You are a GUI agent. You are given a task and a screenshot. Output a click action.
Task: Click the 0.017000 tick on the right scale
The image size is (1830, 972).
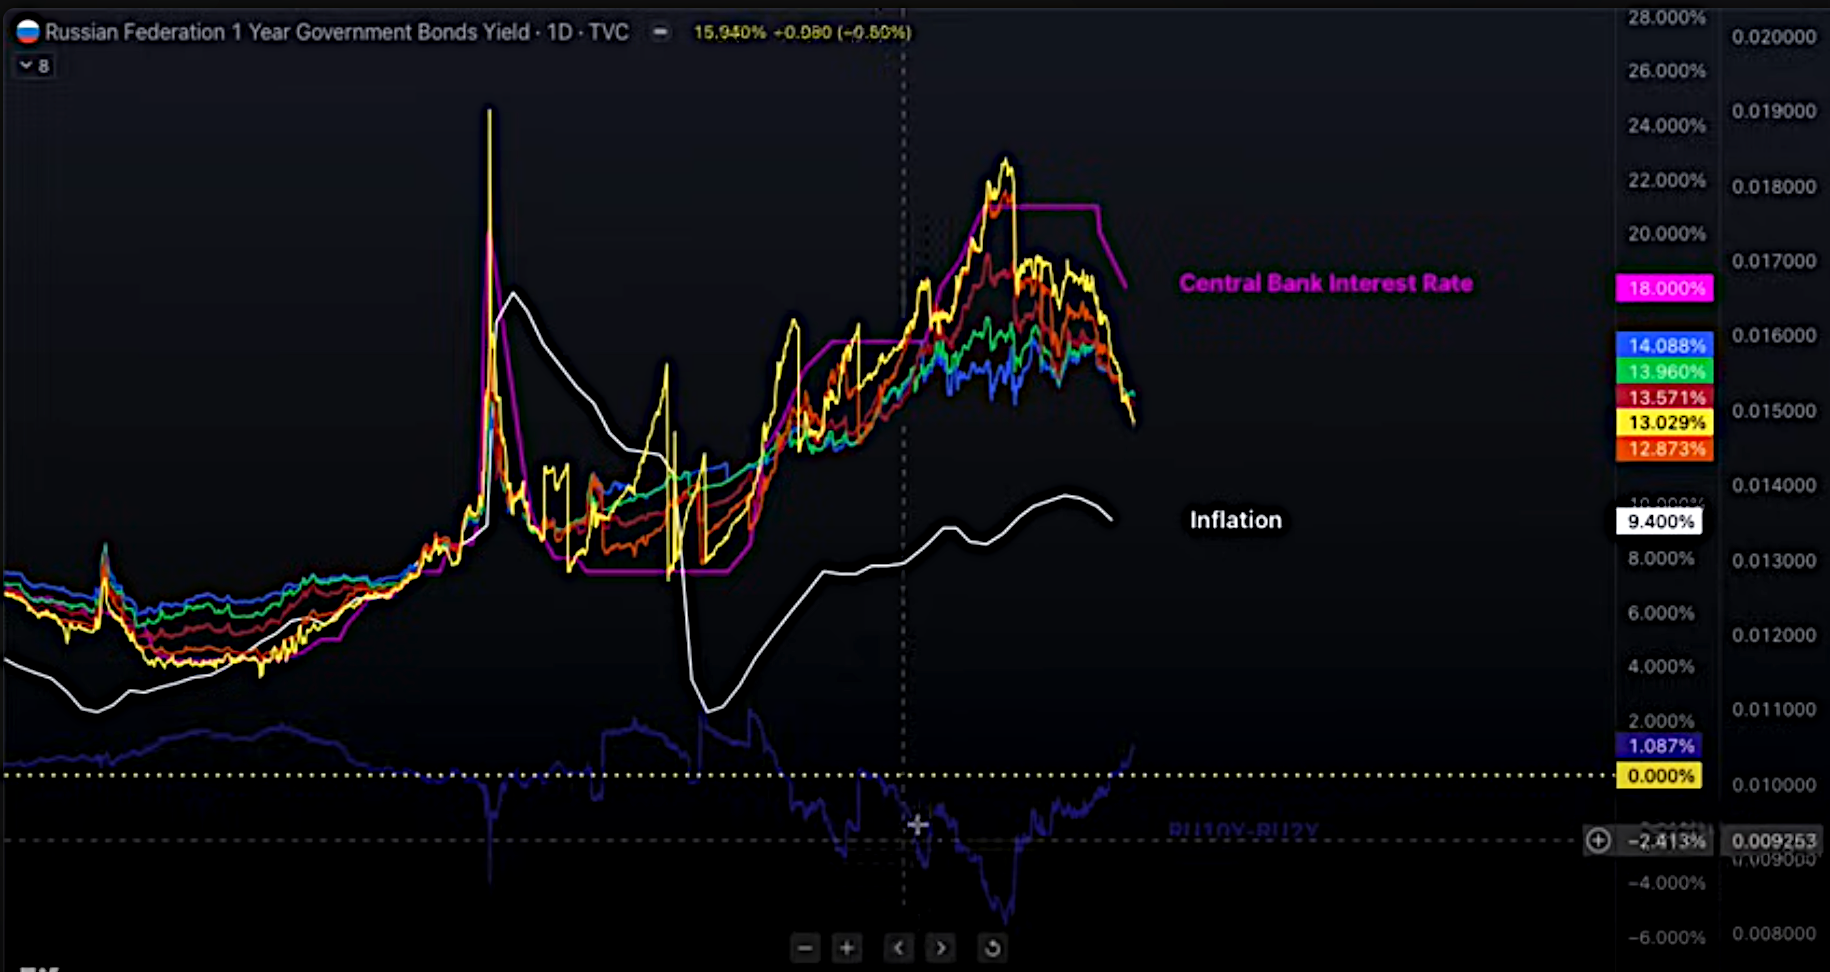[x=1774, y=261]
